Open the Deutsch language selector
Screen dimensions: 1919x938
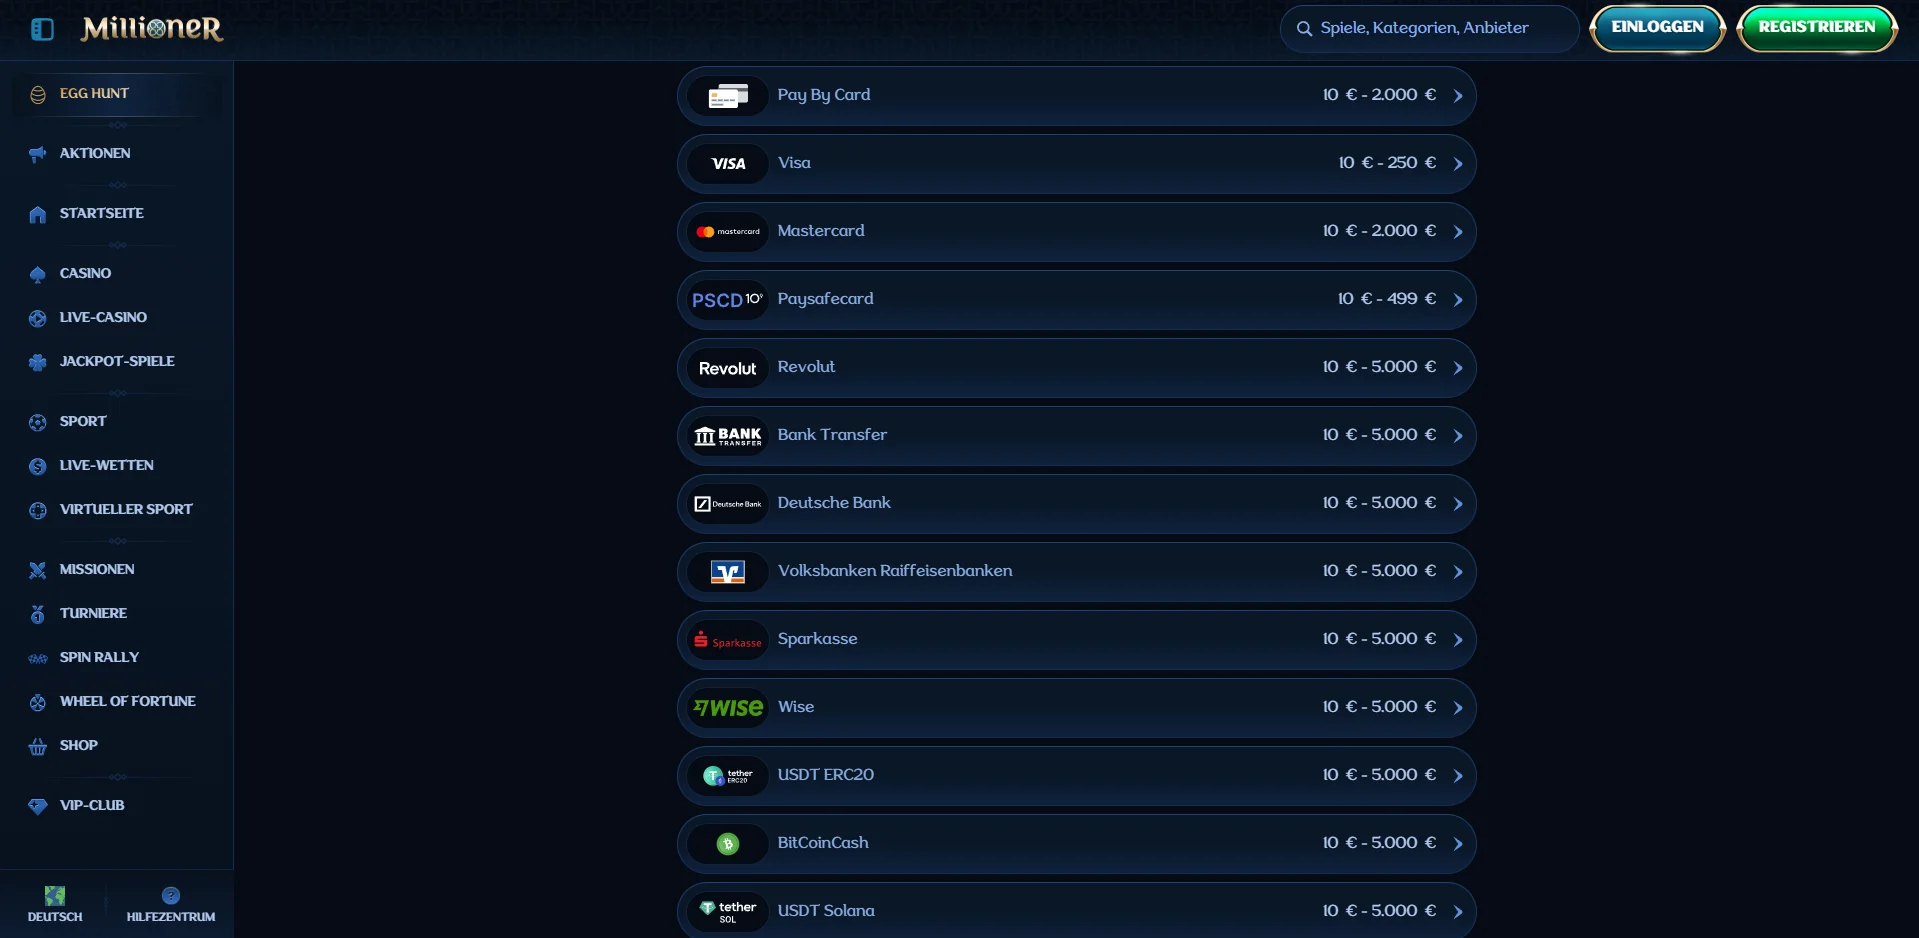tap(55, 903)
